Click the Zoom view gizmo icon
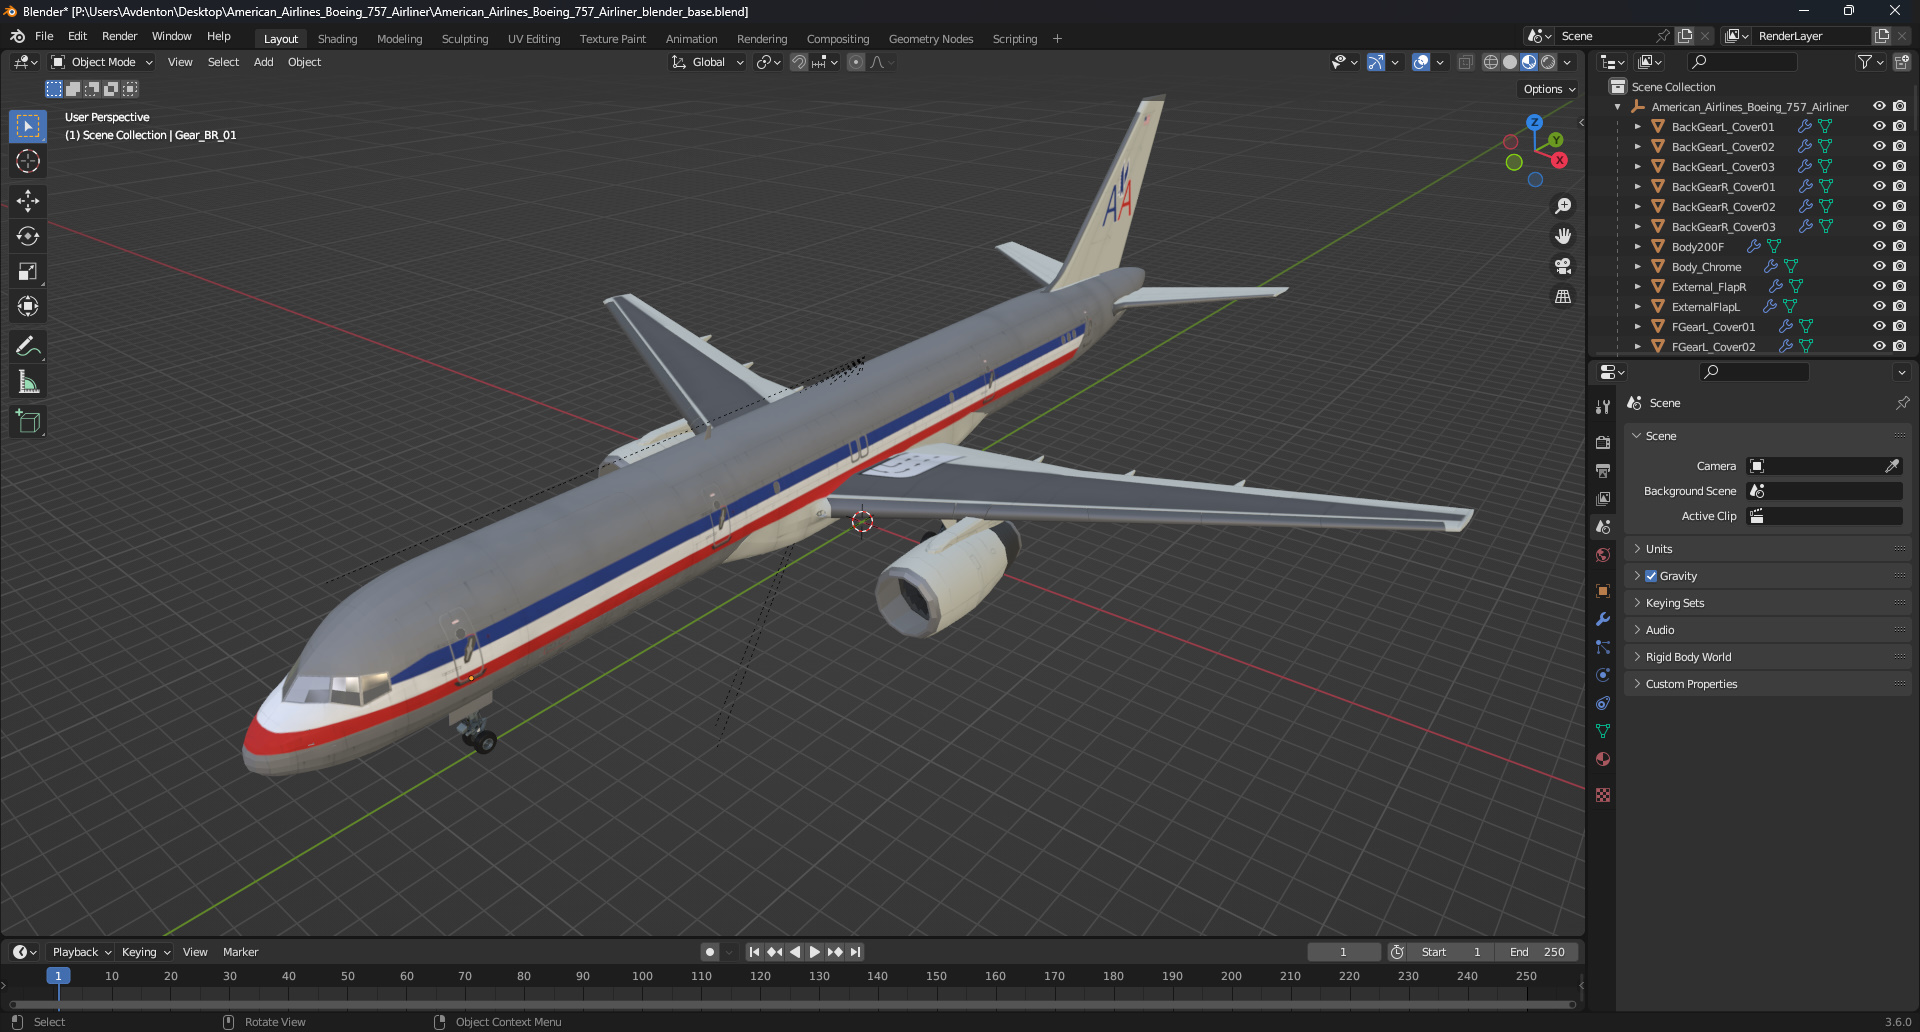 (1563, 206)
